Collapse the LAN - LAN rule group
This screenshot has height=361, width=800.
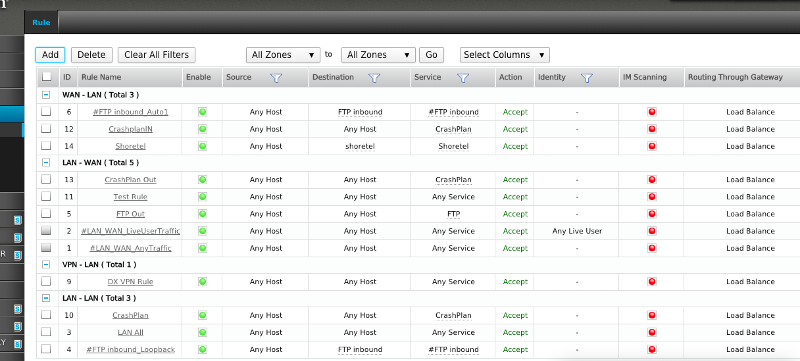click(46, 298)
